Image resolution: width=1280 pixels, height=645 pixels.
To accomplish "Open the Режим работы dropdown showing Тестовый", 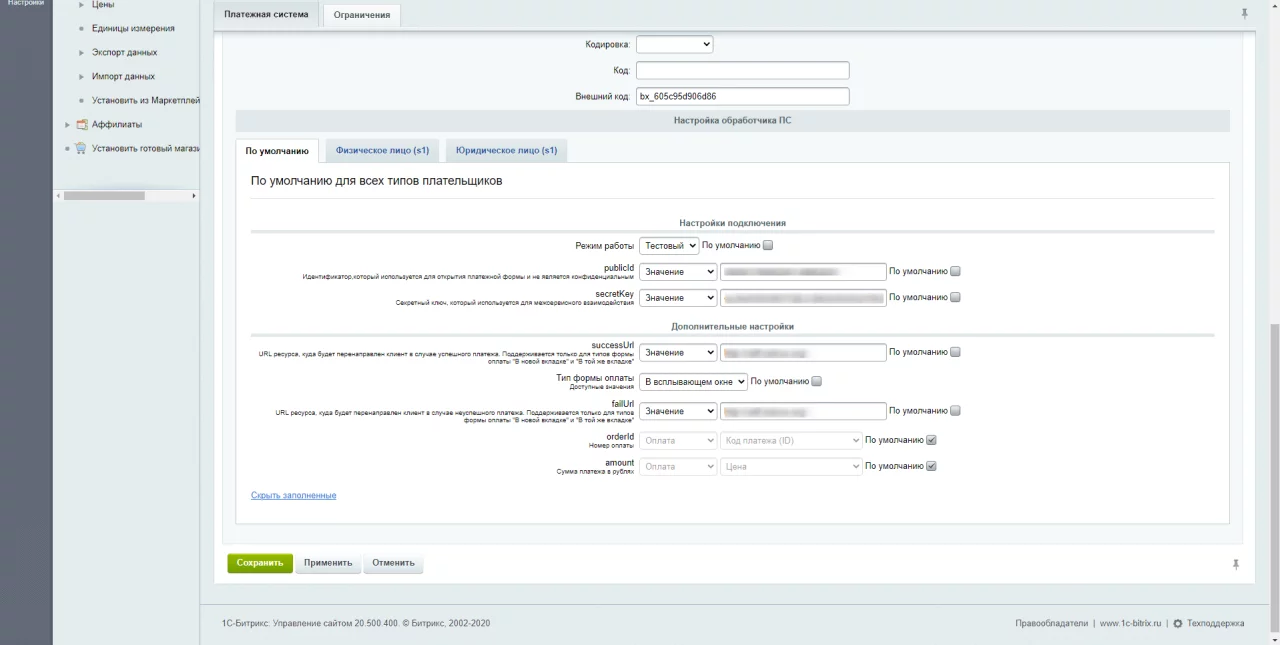I will pos(669,246).
